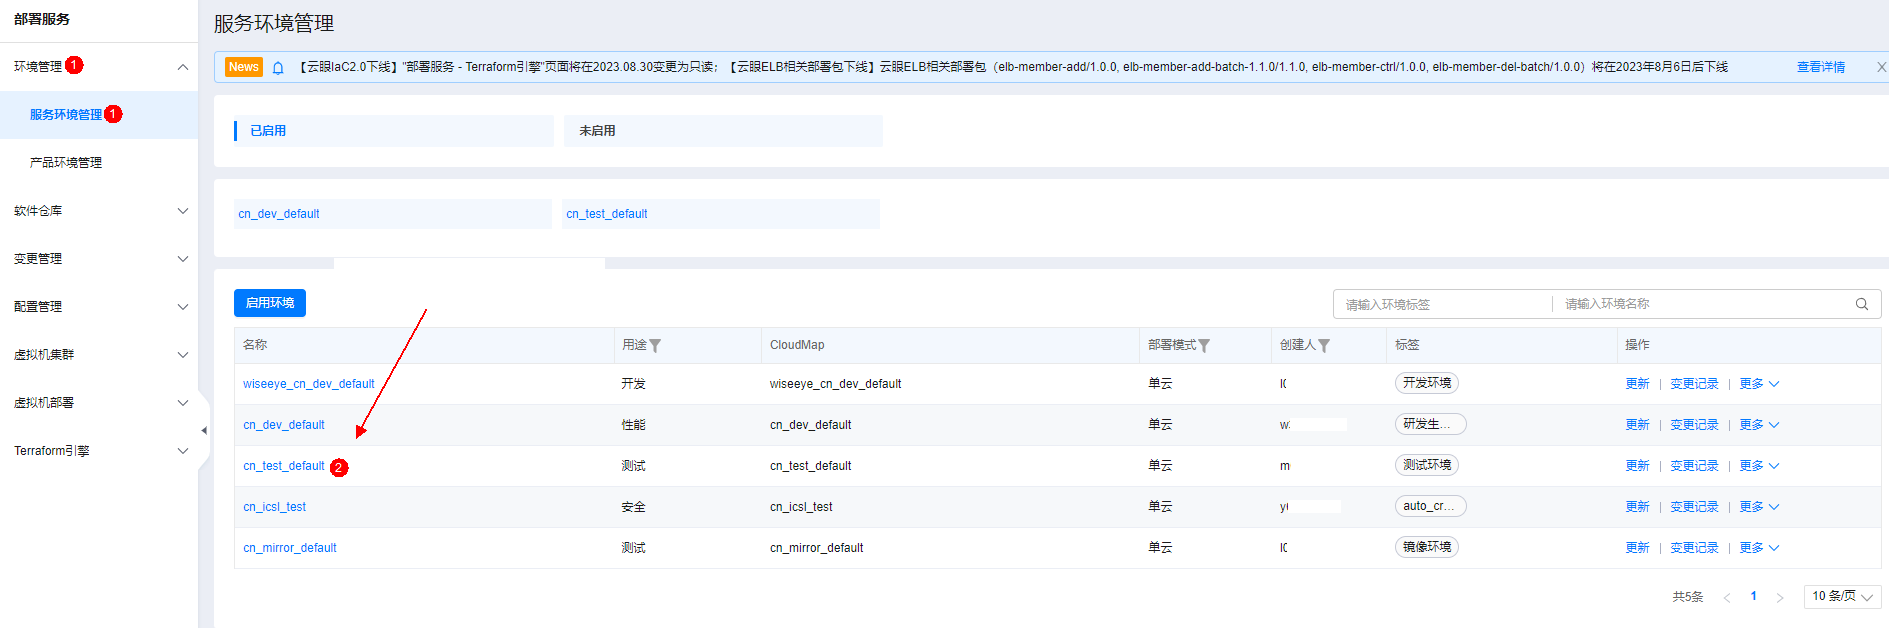Open the 用途 column filter icon
1889x628 pixels.
[655, 346]
